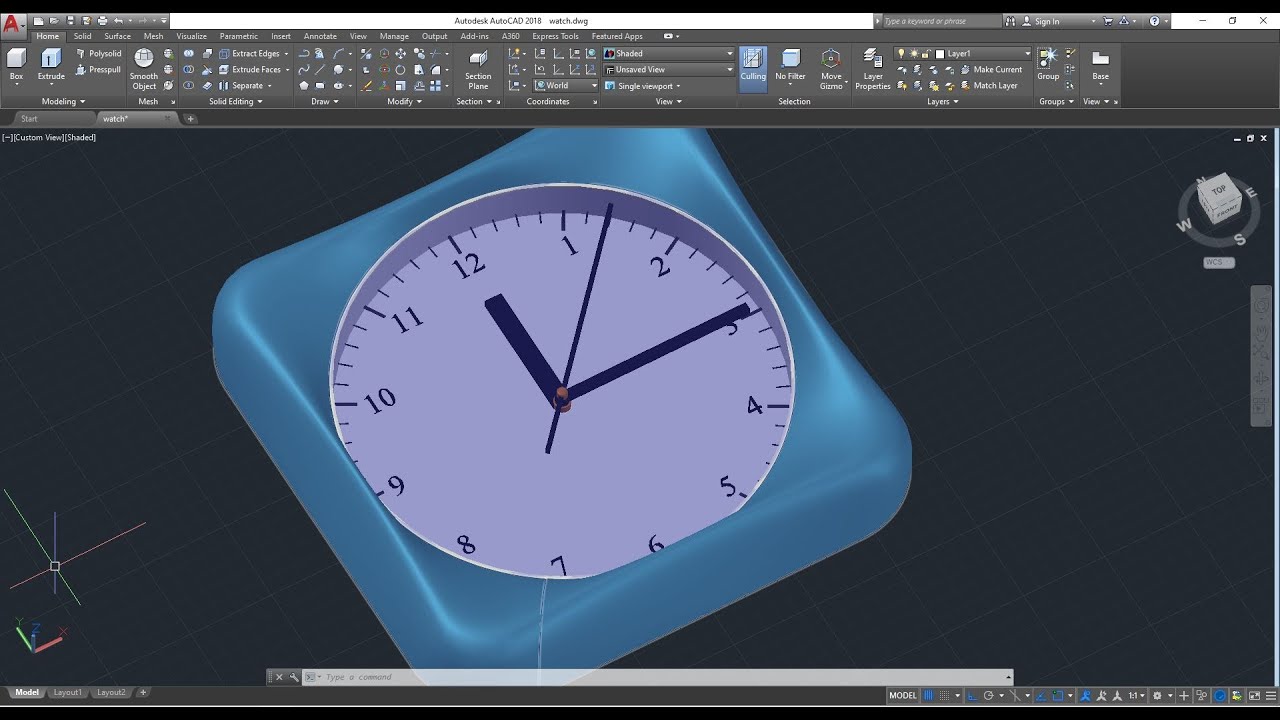This screenshot has height=720, width=1280.
Task: Open the Layer1 layer dropdown
Action: 964,53
